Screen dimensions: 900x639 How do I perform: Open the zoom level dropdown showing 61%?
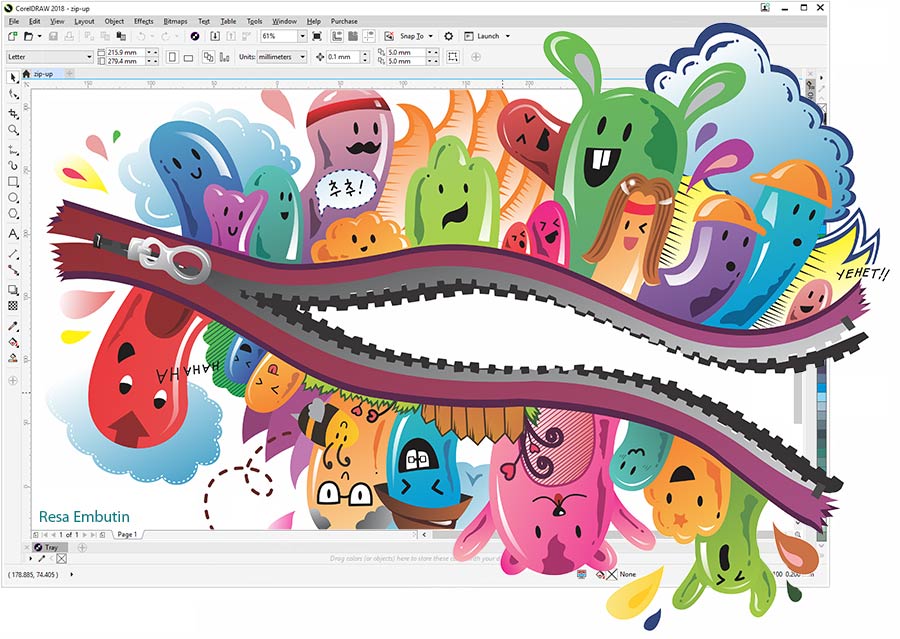(x=302, y=34)
